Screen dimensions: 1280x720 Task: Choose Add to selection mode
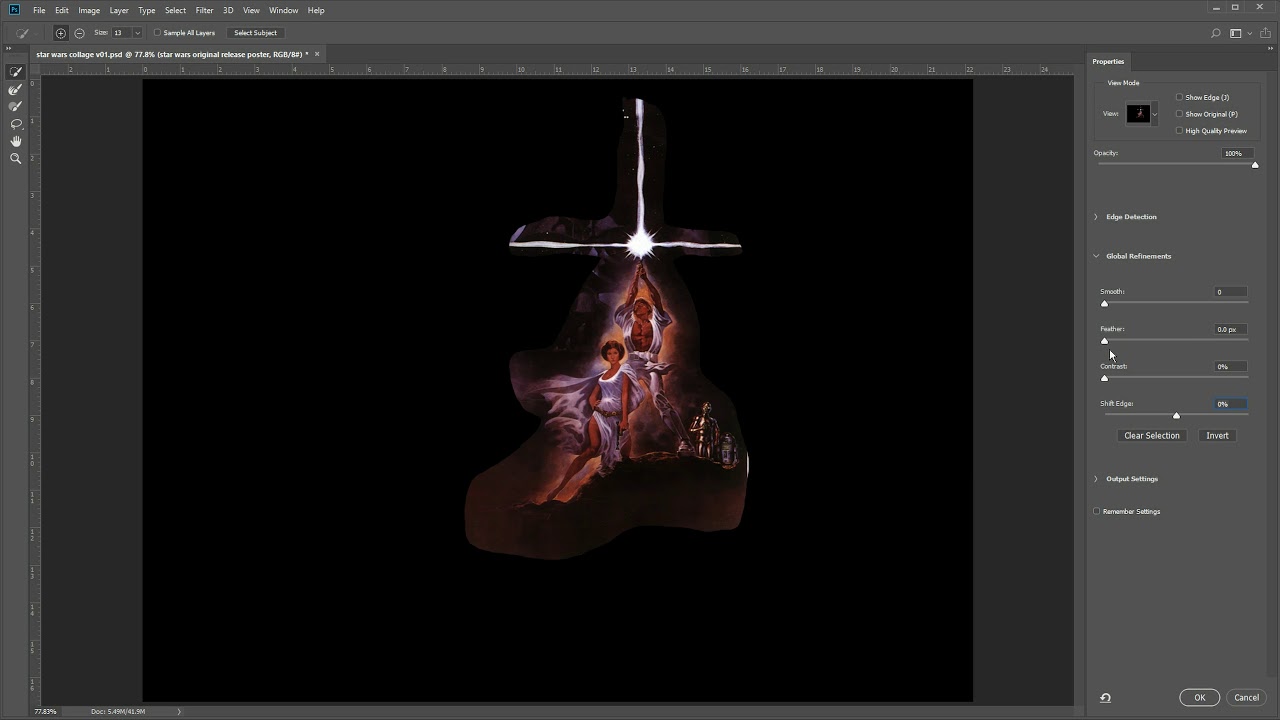pos(61,33)
